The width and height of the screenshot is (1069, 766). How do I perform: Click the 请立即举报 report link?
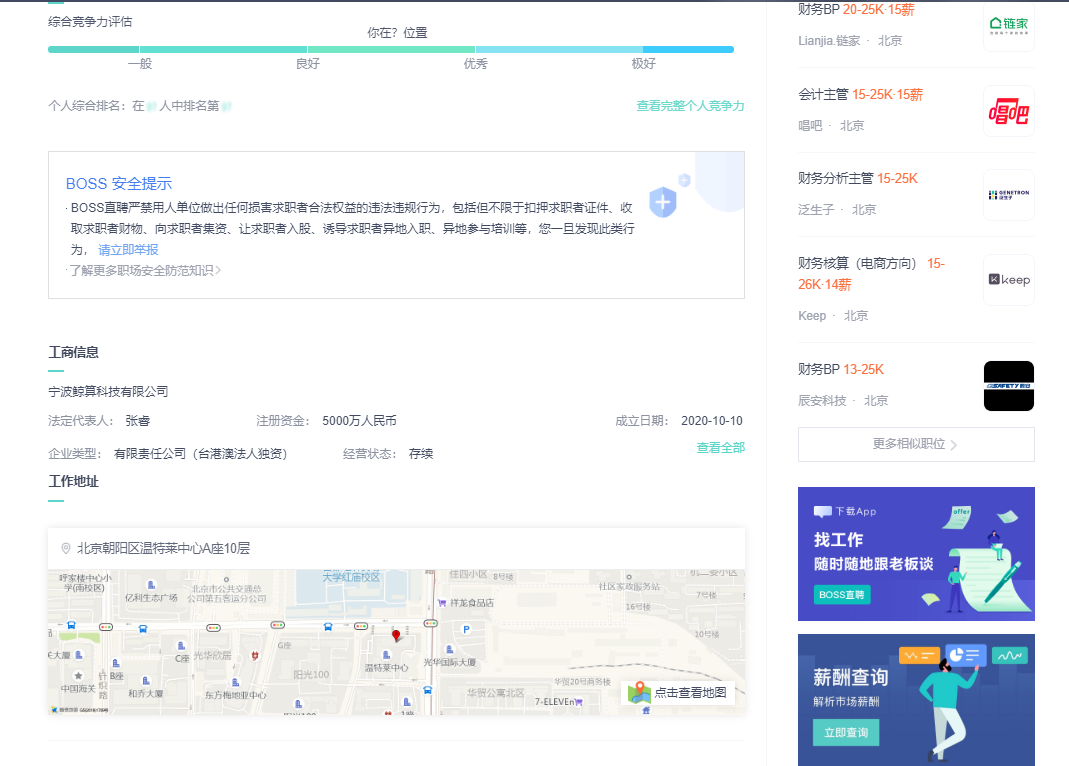[128, 250]
